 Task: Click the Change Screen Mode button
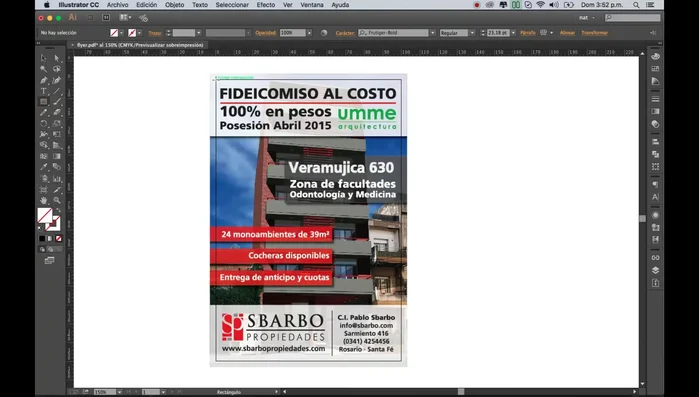coord(49,260)
